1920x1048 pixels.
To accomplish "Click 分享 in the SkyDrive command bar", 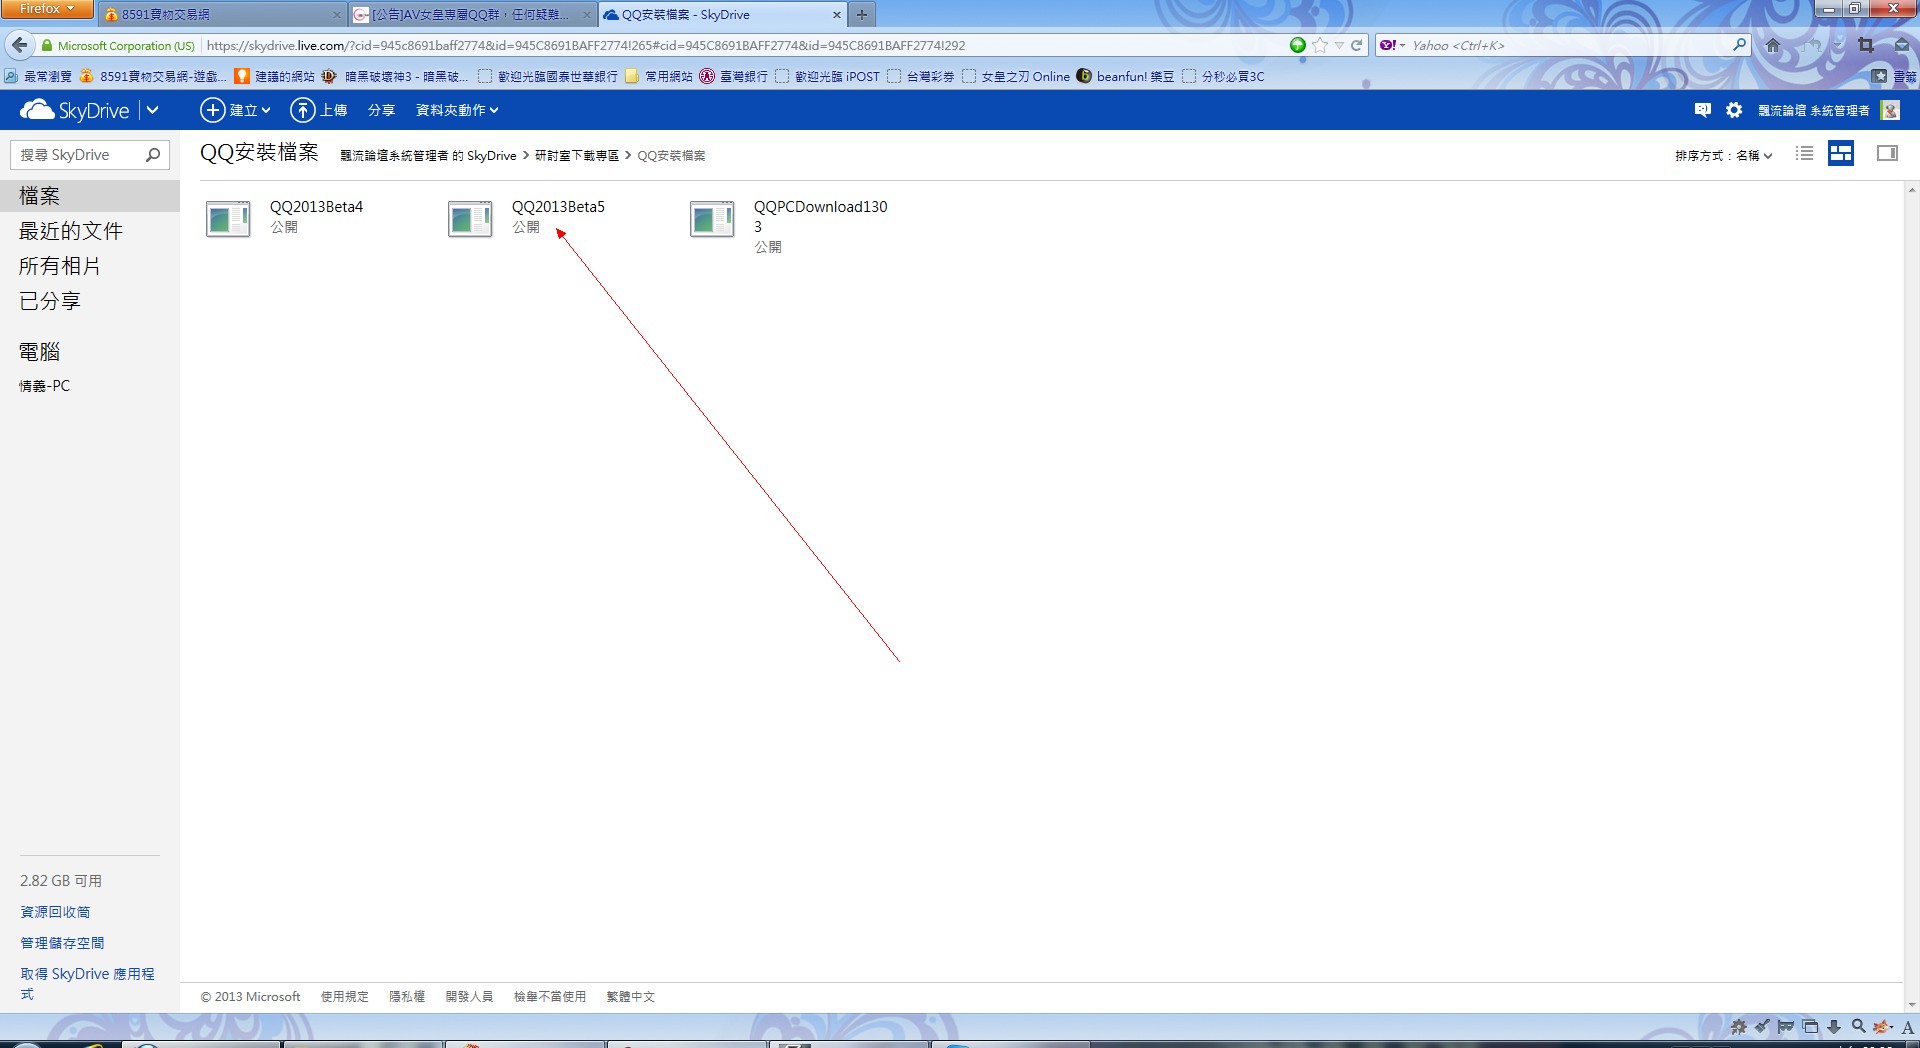I will click(x=381, y=110).
